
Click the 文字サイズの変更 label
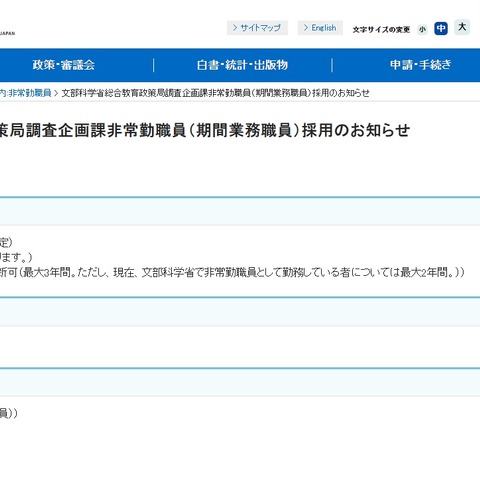[x=381, y=30]
